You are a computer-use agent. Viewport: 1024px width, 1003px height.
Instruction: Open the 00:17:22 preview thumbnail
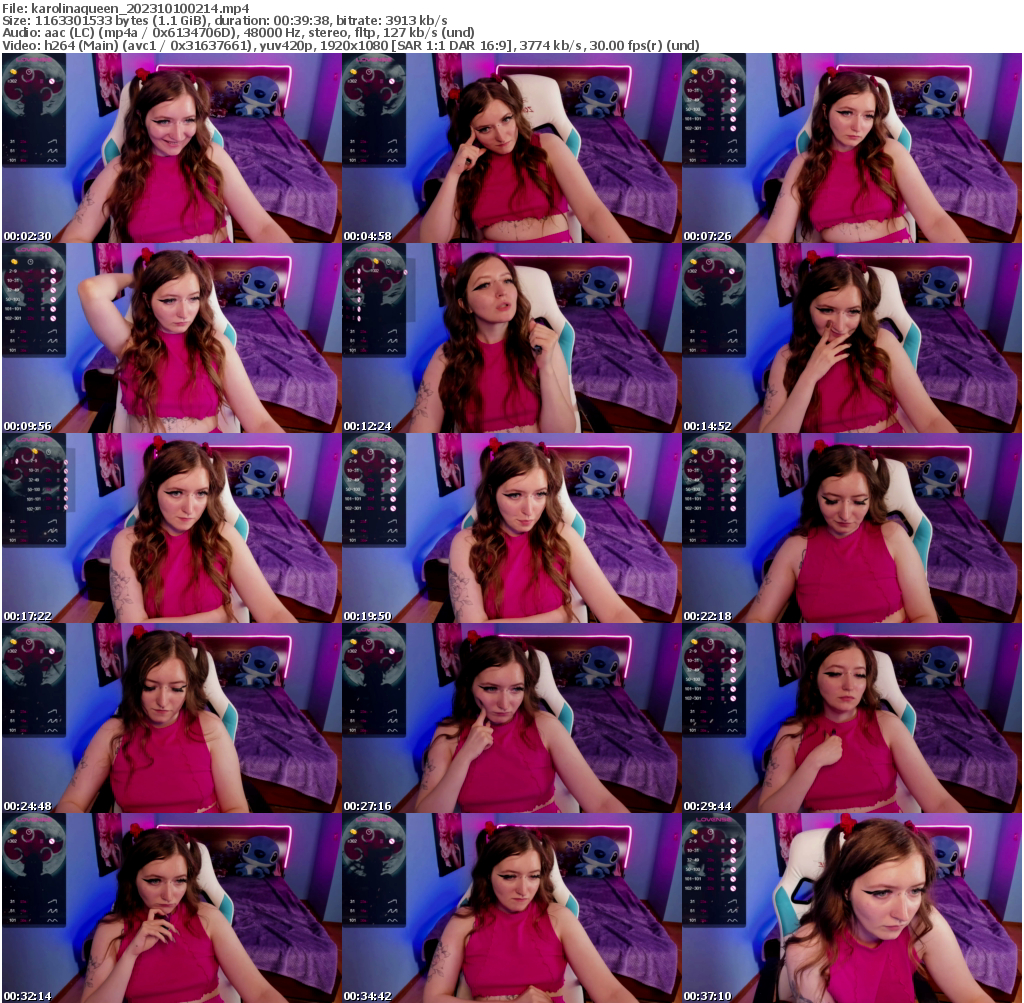171,528
